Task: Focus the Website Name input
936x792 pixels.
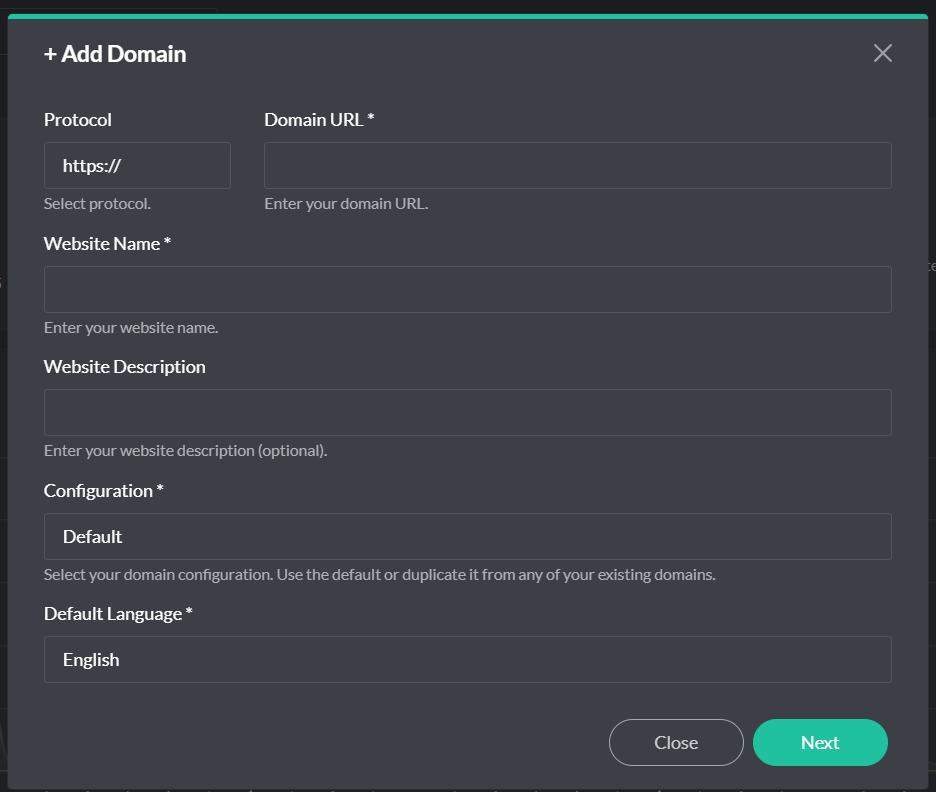Action: 468,289
